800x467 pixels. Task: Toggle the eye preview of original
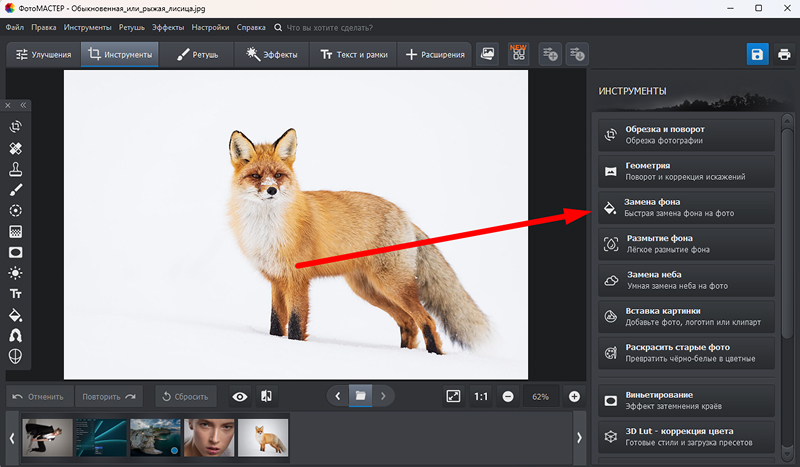pyautogui.click(x=240, y=396)
